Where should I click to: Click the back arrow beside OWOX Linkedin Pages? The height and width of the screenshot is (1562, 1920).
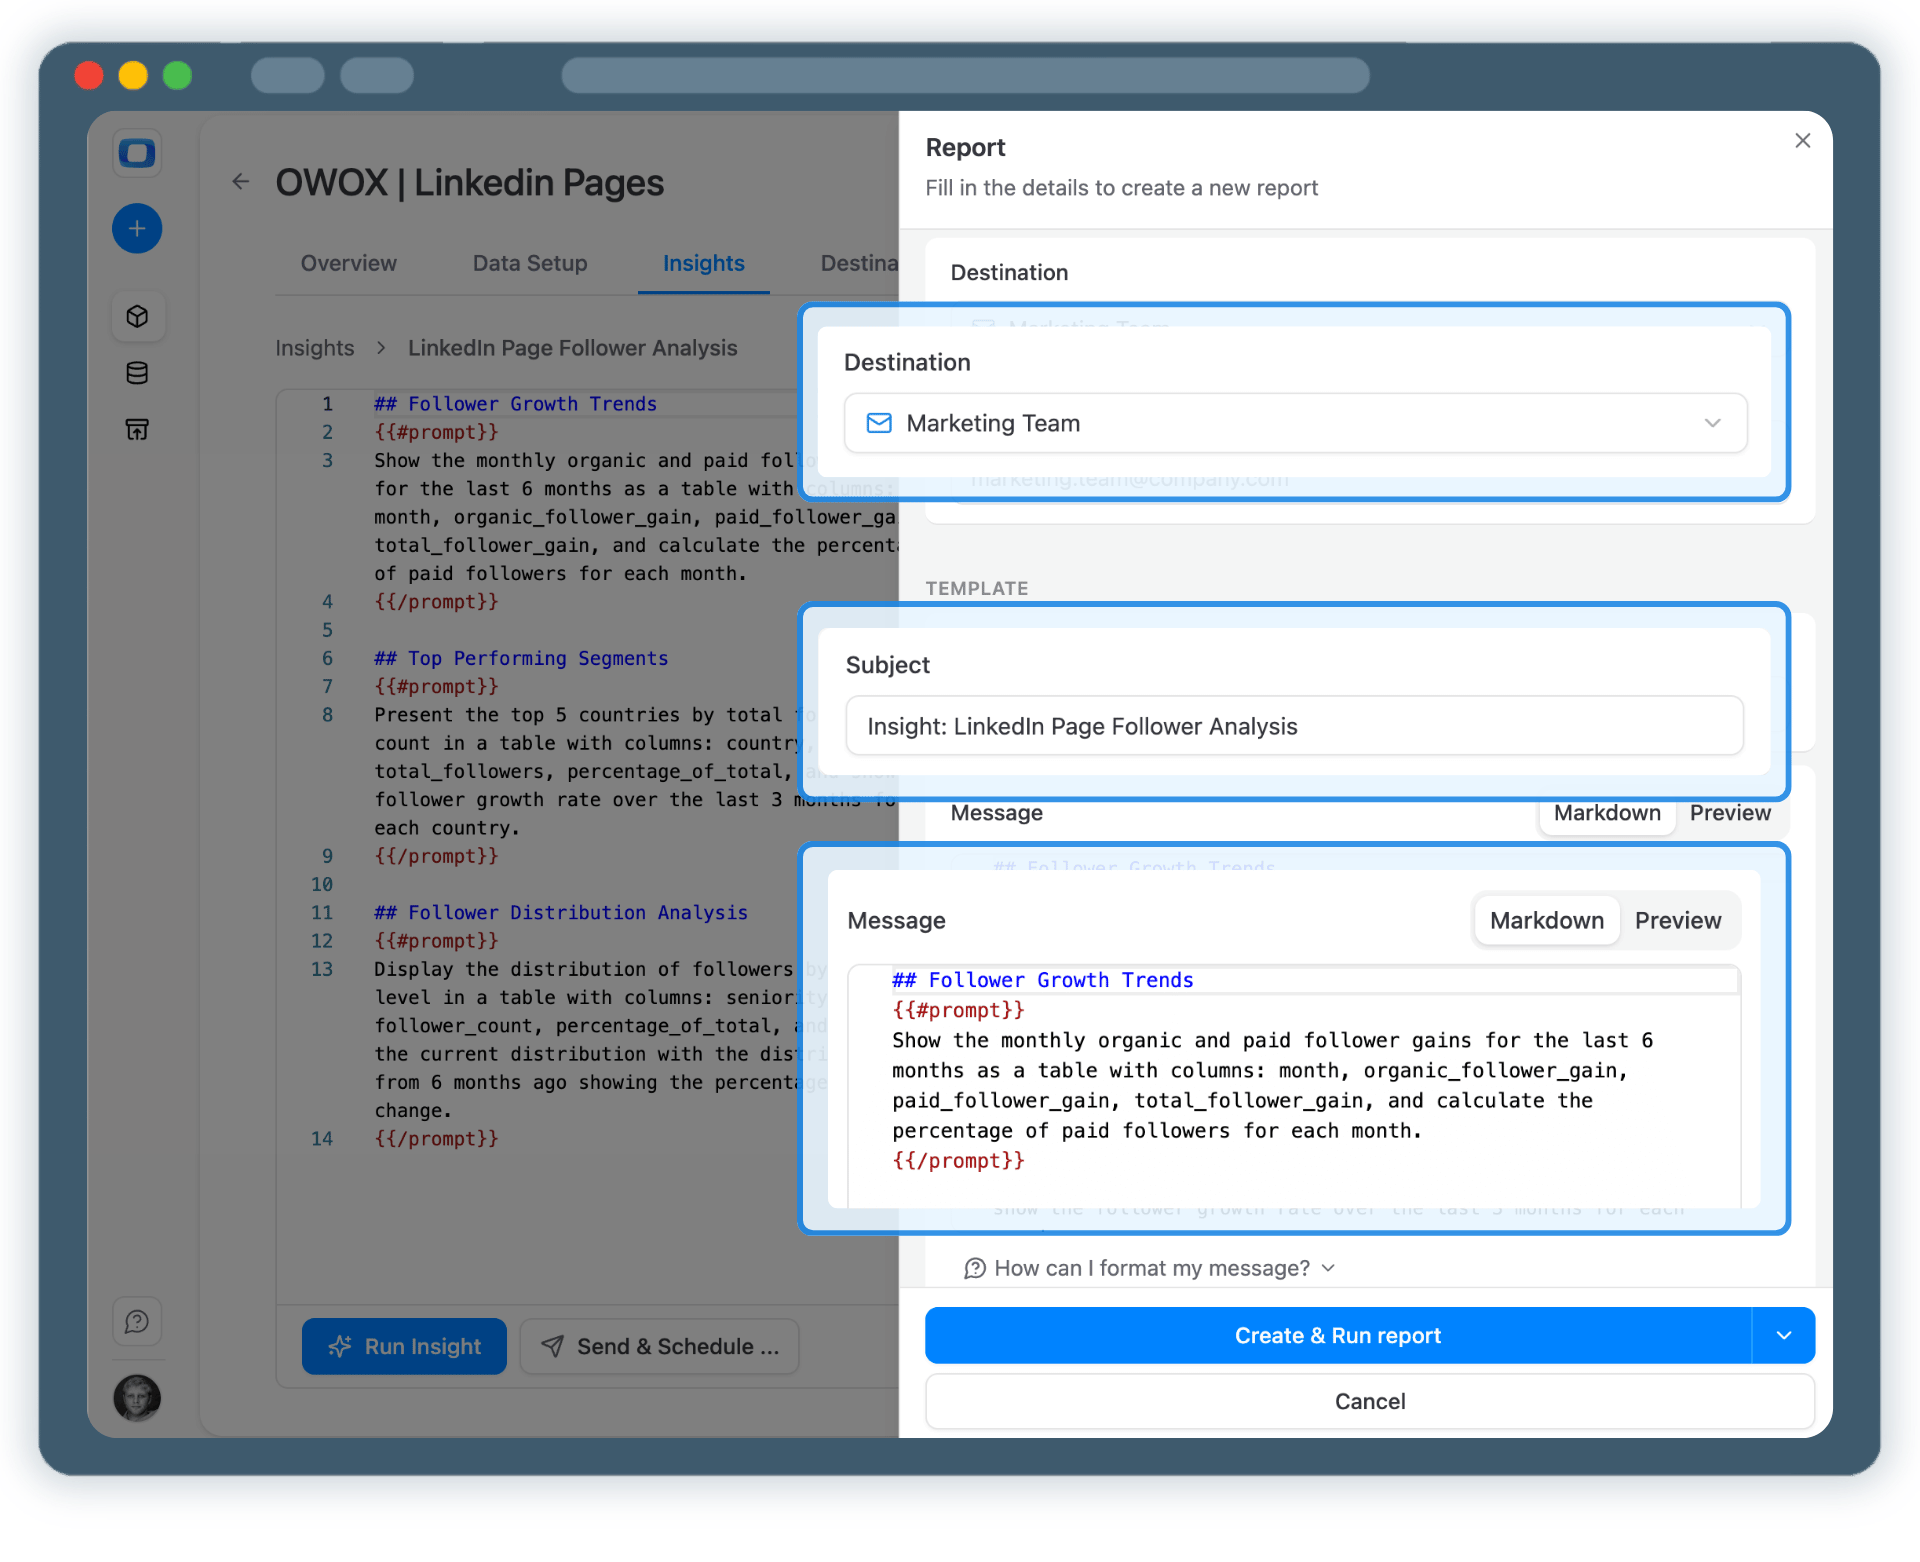[240, 182]
